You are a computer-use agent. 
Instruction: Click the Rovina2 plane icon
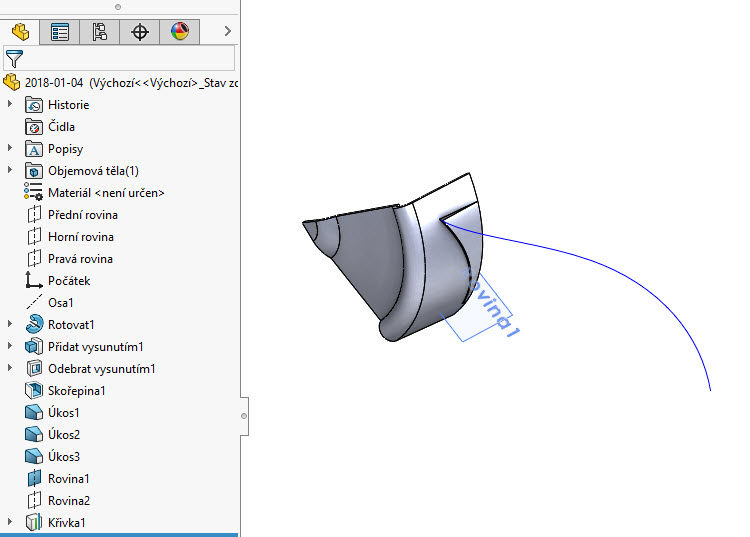34,500
